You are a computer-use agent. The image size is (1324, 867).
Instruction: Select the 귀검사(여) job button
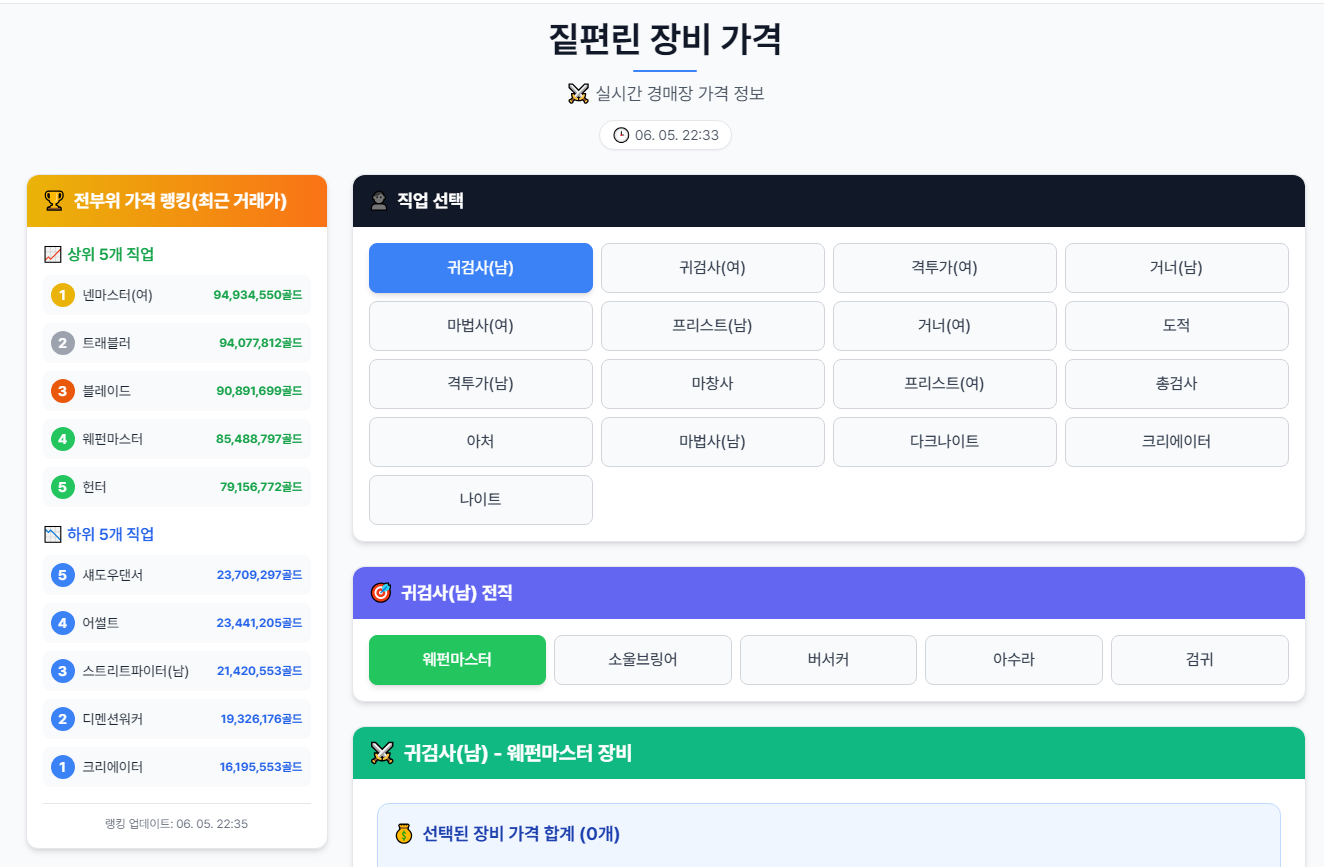(x=712, y=268)
